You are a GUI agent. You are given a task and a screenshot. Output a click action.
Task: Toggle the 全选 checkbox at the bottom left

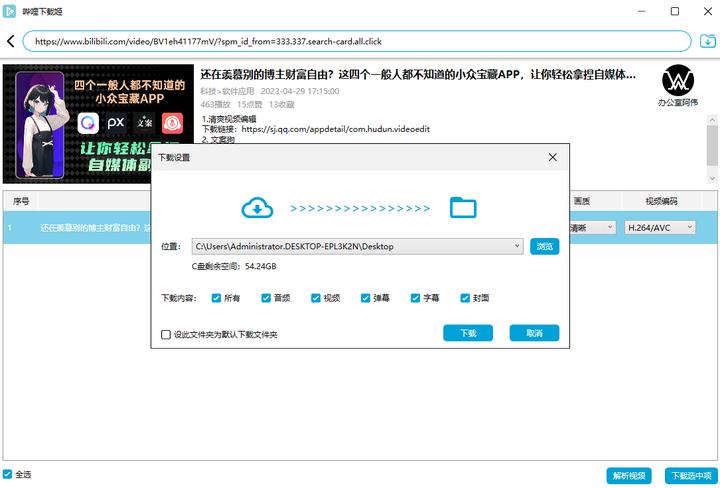click(x=8, y=474)
